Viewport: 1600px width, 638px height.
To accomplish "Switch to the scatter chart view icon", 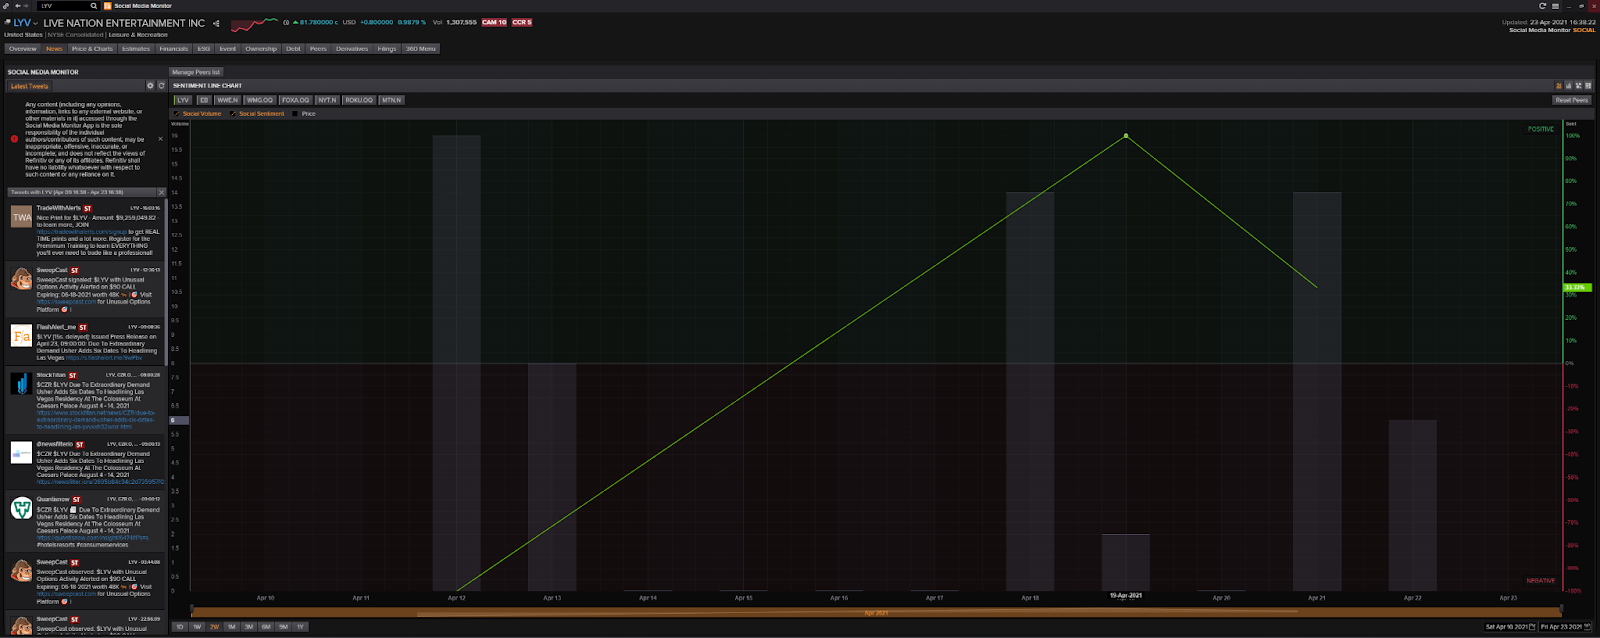I will pos(1578,86).
